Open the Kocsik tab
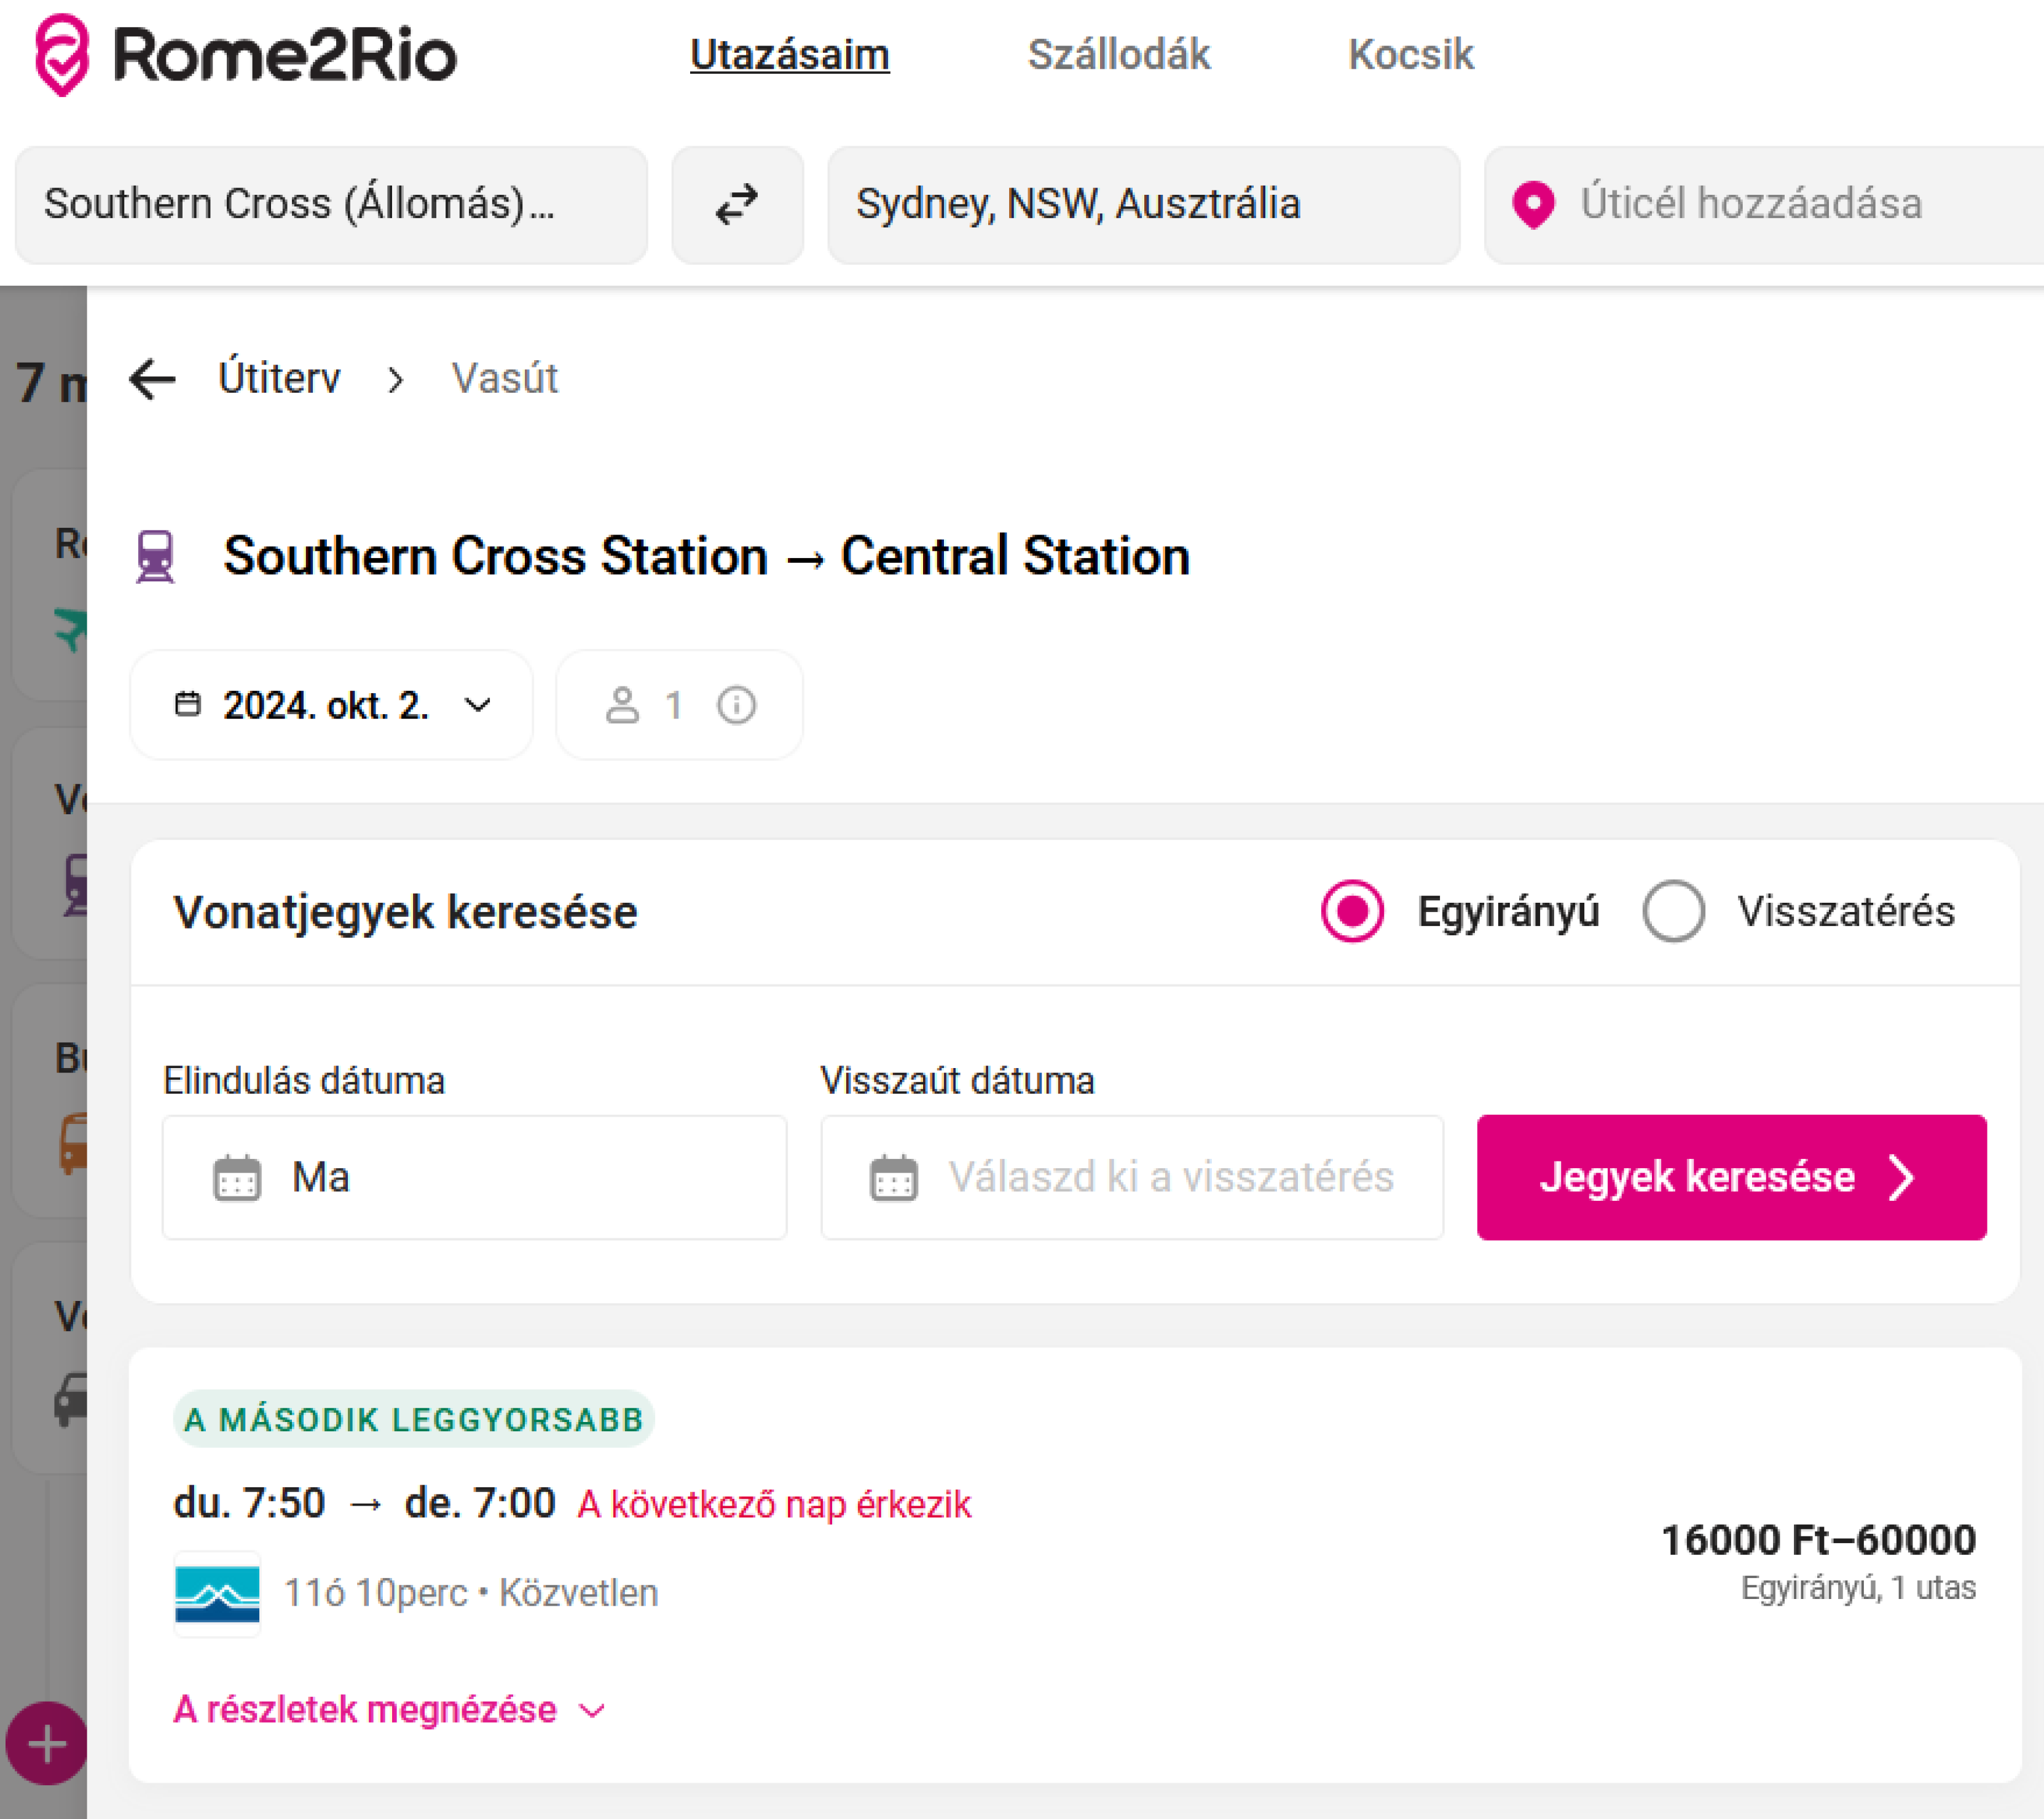This screenshot has height=1819, width=2044. pos(1410,55)
